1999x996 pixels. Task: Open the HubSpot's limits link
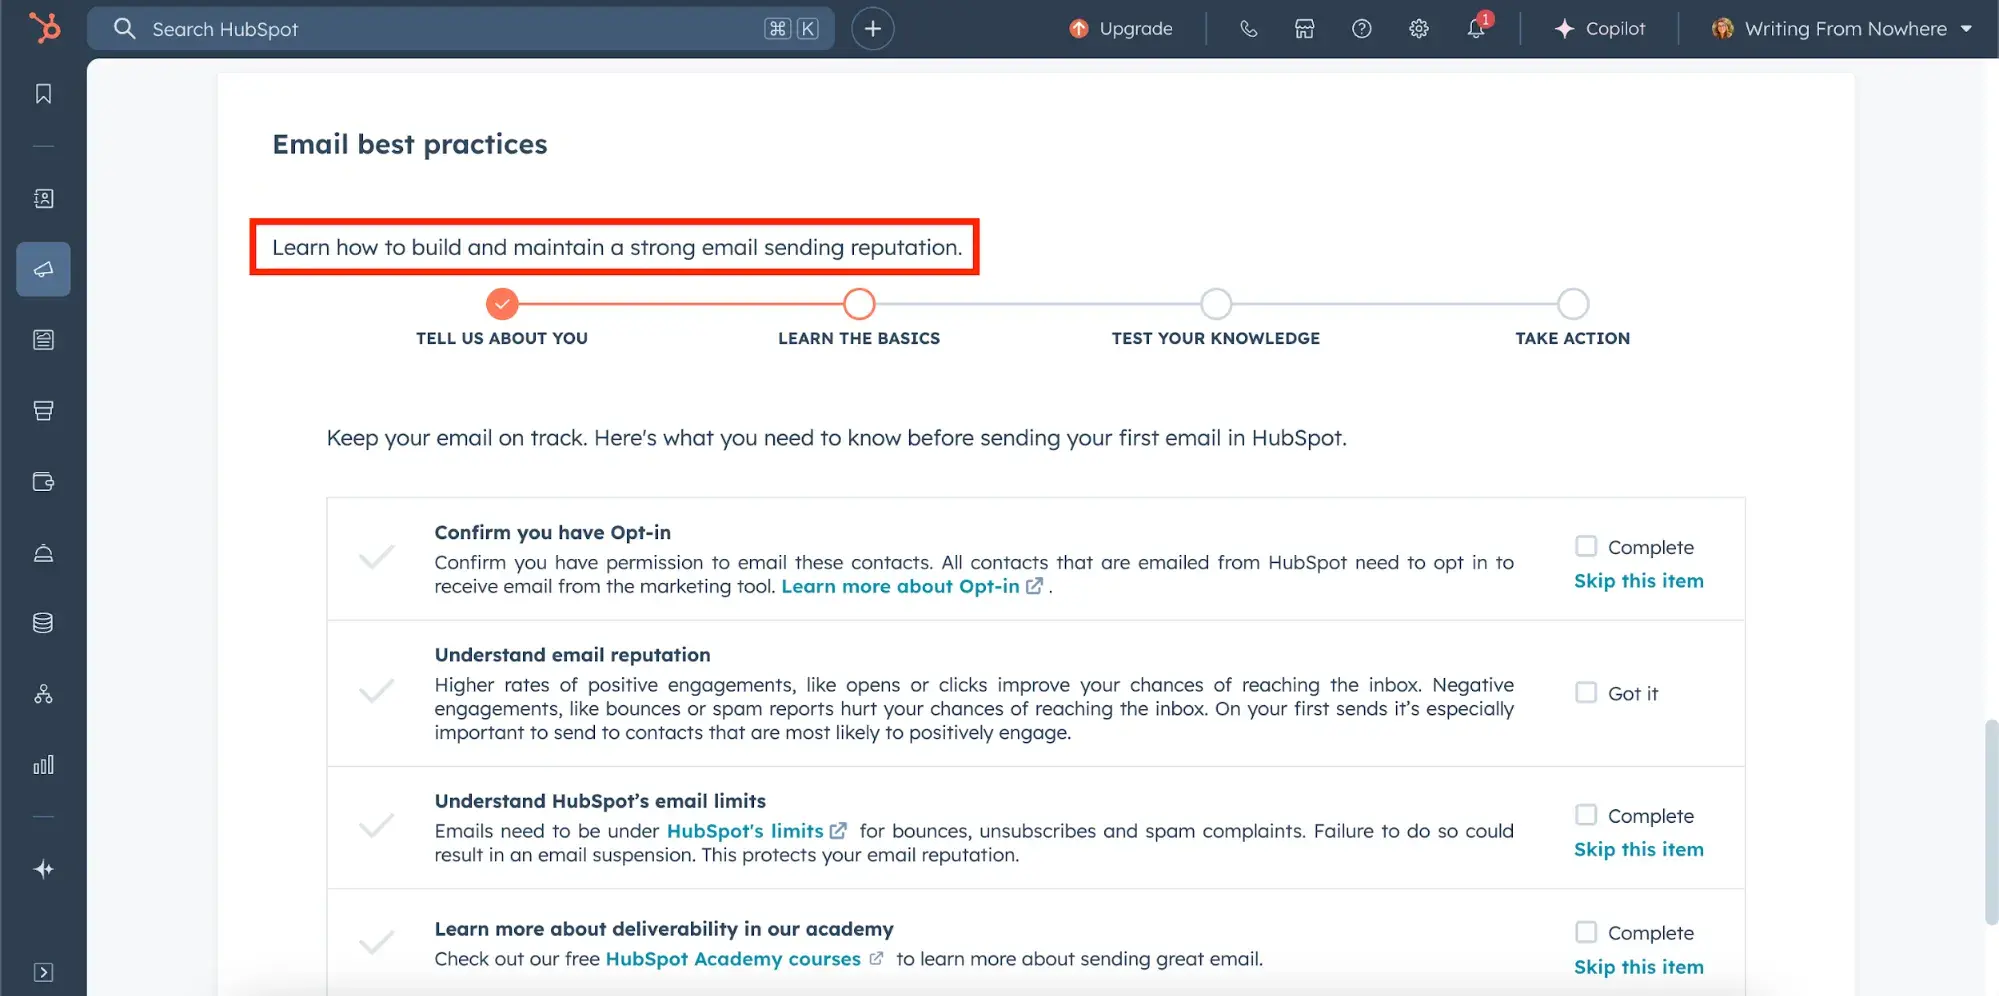pos(756,831)
